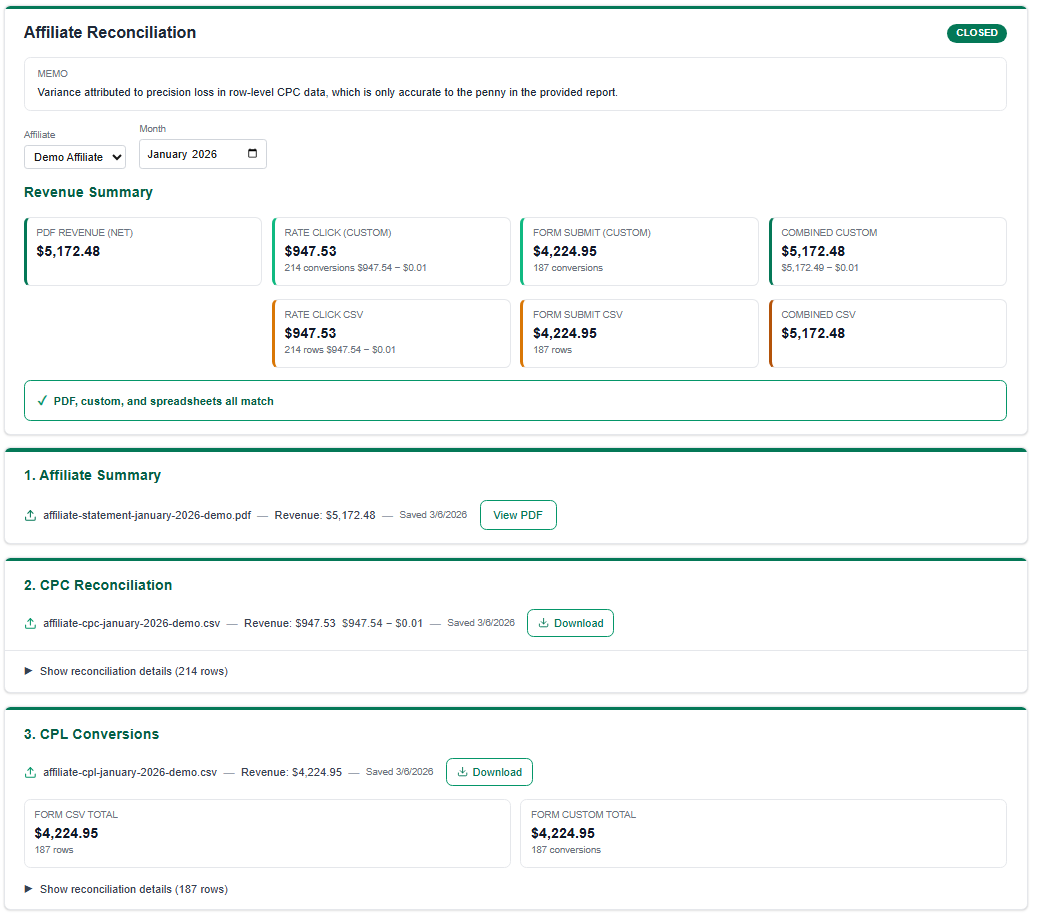Click upload icon beside CPL csv file
Viewport: 1037px width, 918px height.
tap(30, 773)
